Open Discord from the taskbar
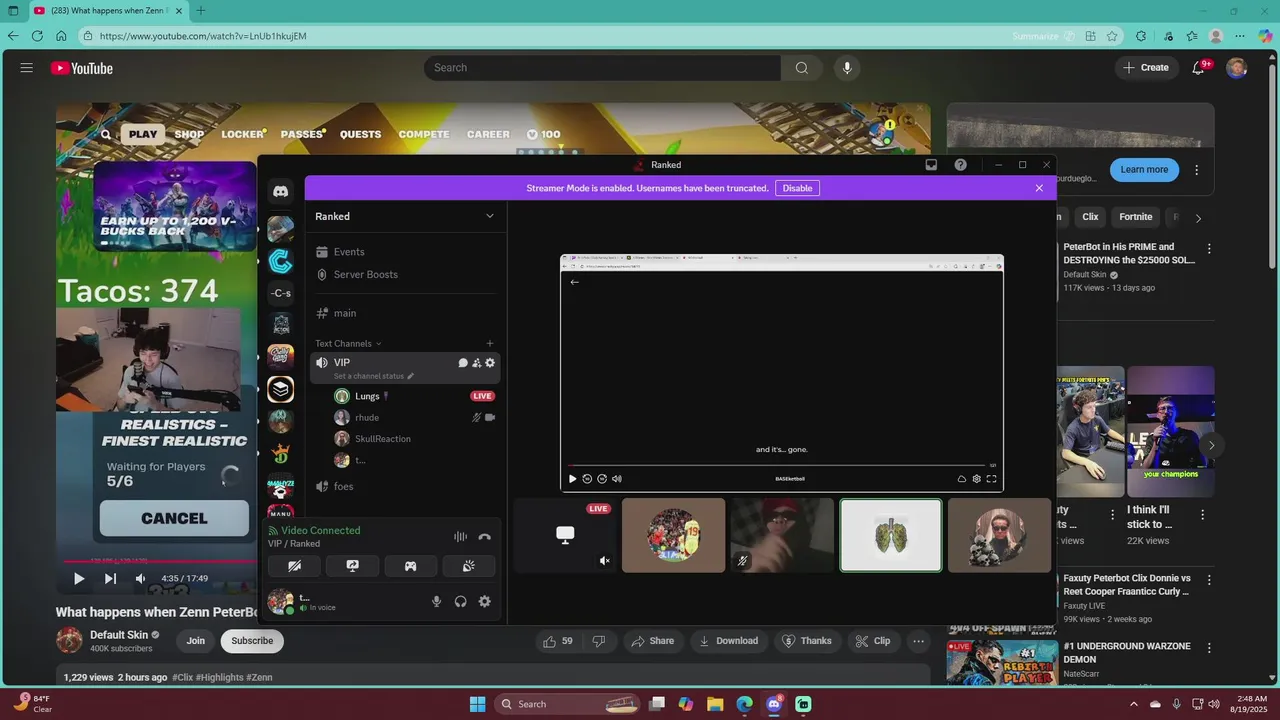 (x=773, y=704)
